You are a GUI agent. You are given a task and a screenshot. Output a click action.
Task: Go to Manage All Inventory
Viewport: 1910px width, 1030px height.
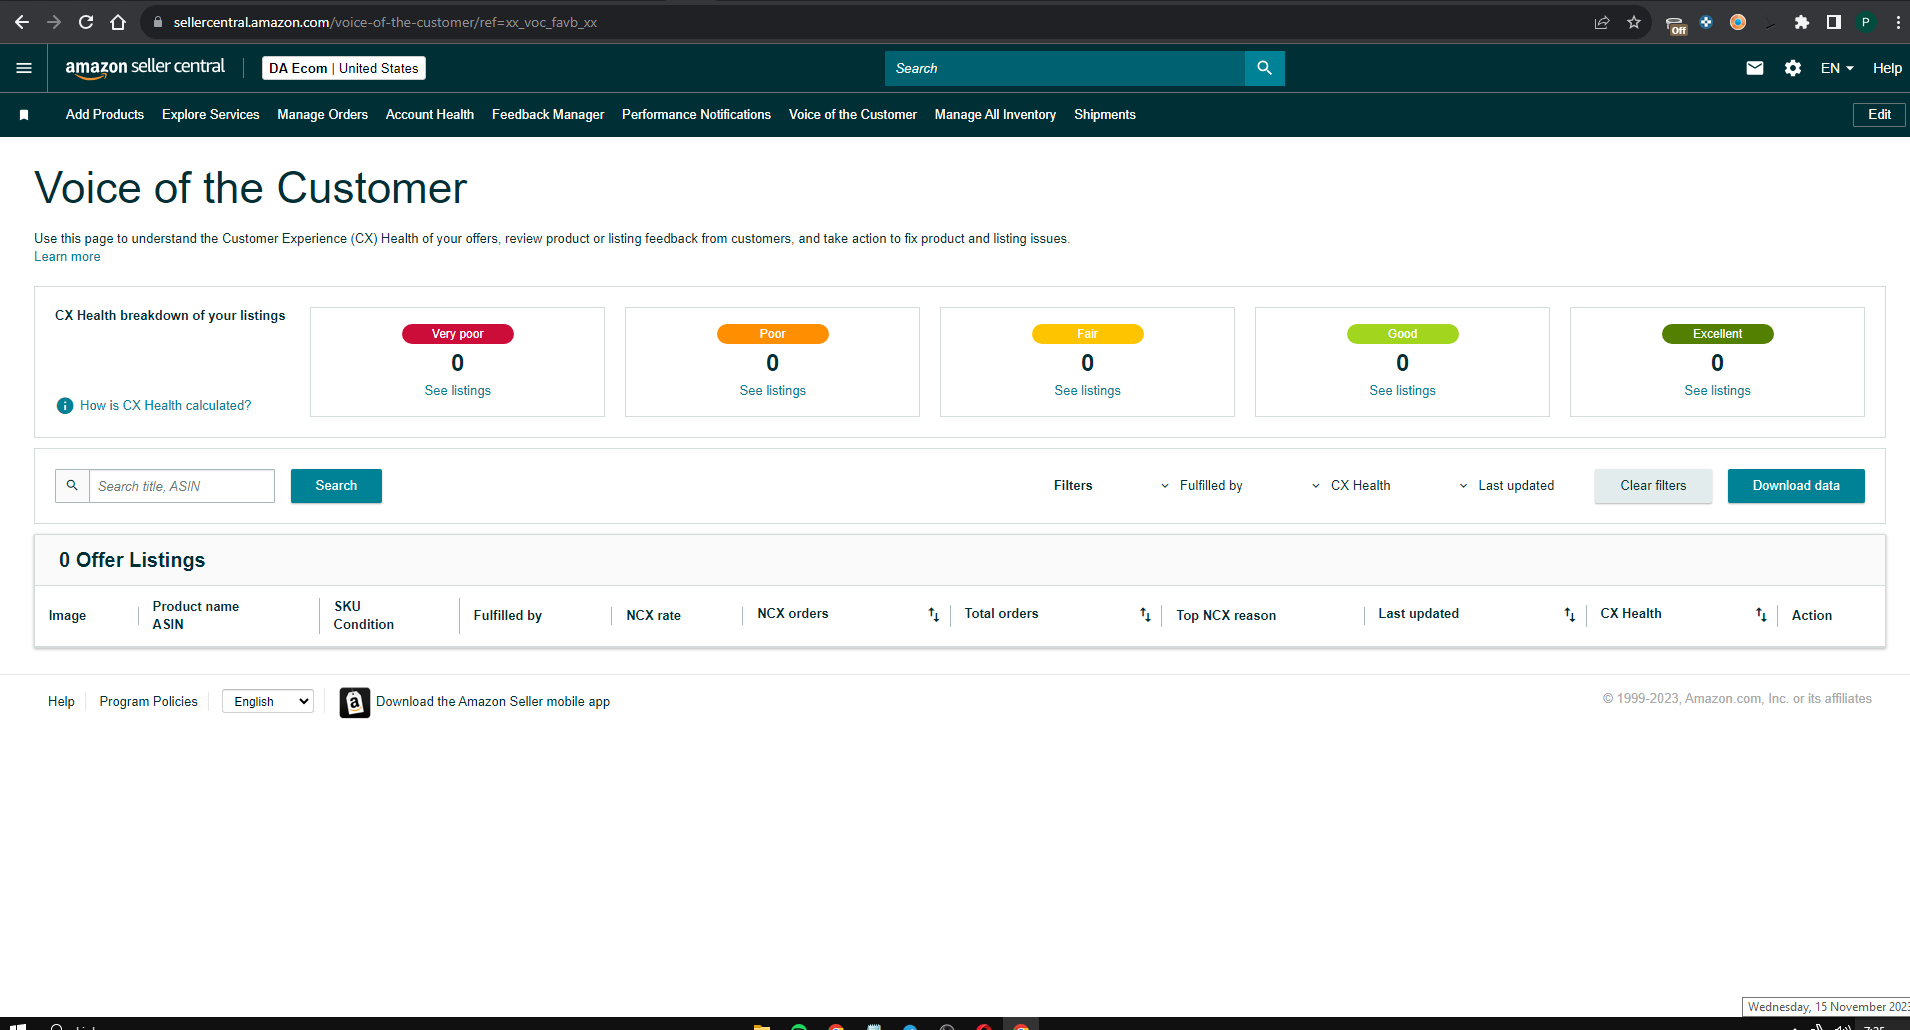coord(995,114)
